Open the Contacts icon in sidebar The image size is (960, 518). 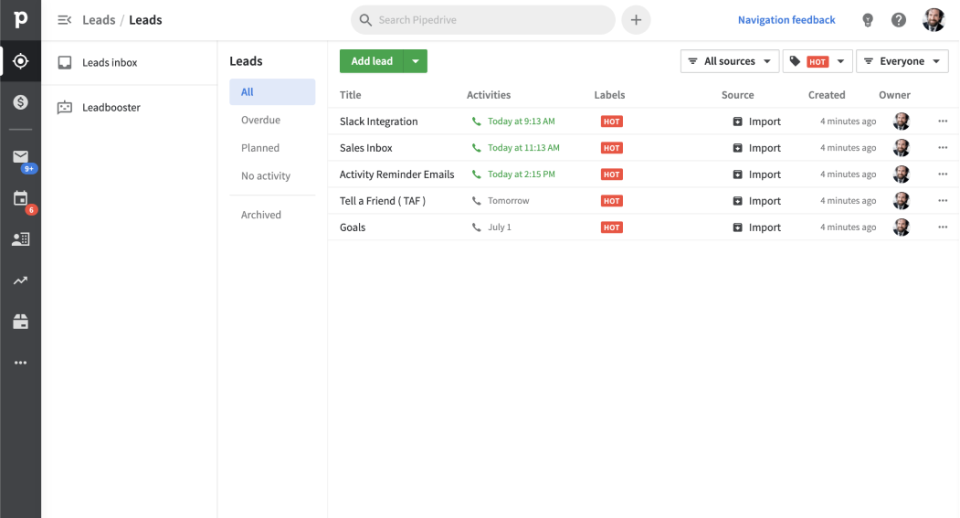point(20,239)
